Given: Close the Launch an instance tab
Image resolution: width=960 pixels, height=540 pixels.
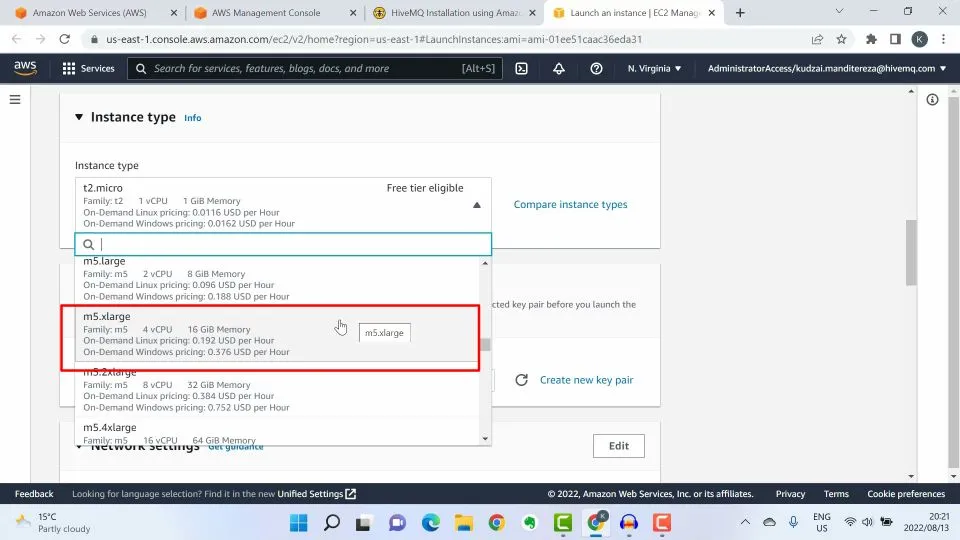Looking at the screenshot, I should pos(711,13).
